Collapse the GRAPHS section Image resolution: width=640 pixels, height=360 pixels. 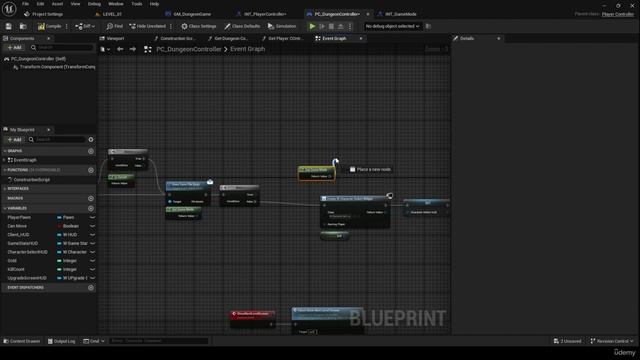[5, 151]
